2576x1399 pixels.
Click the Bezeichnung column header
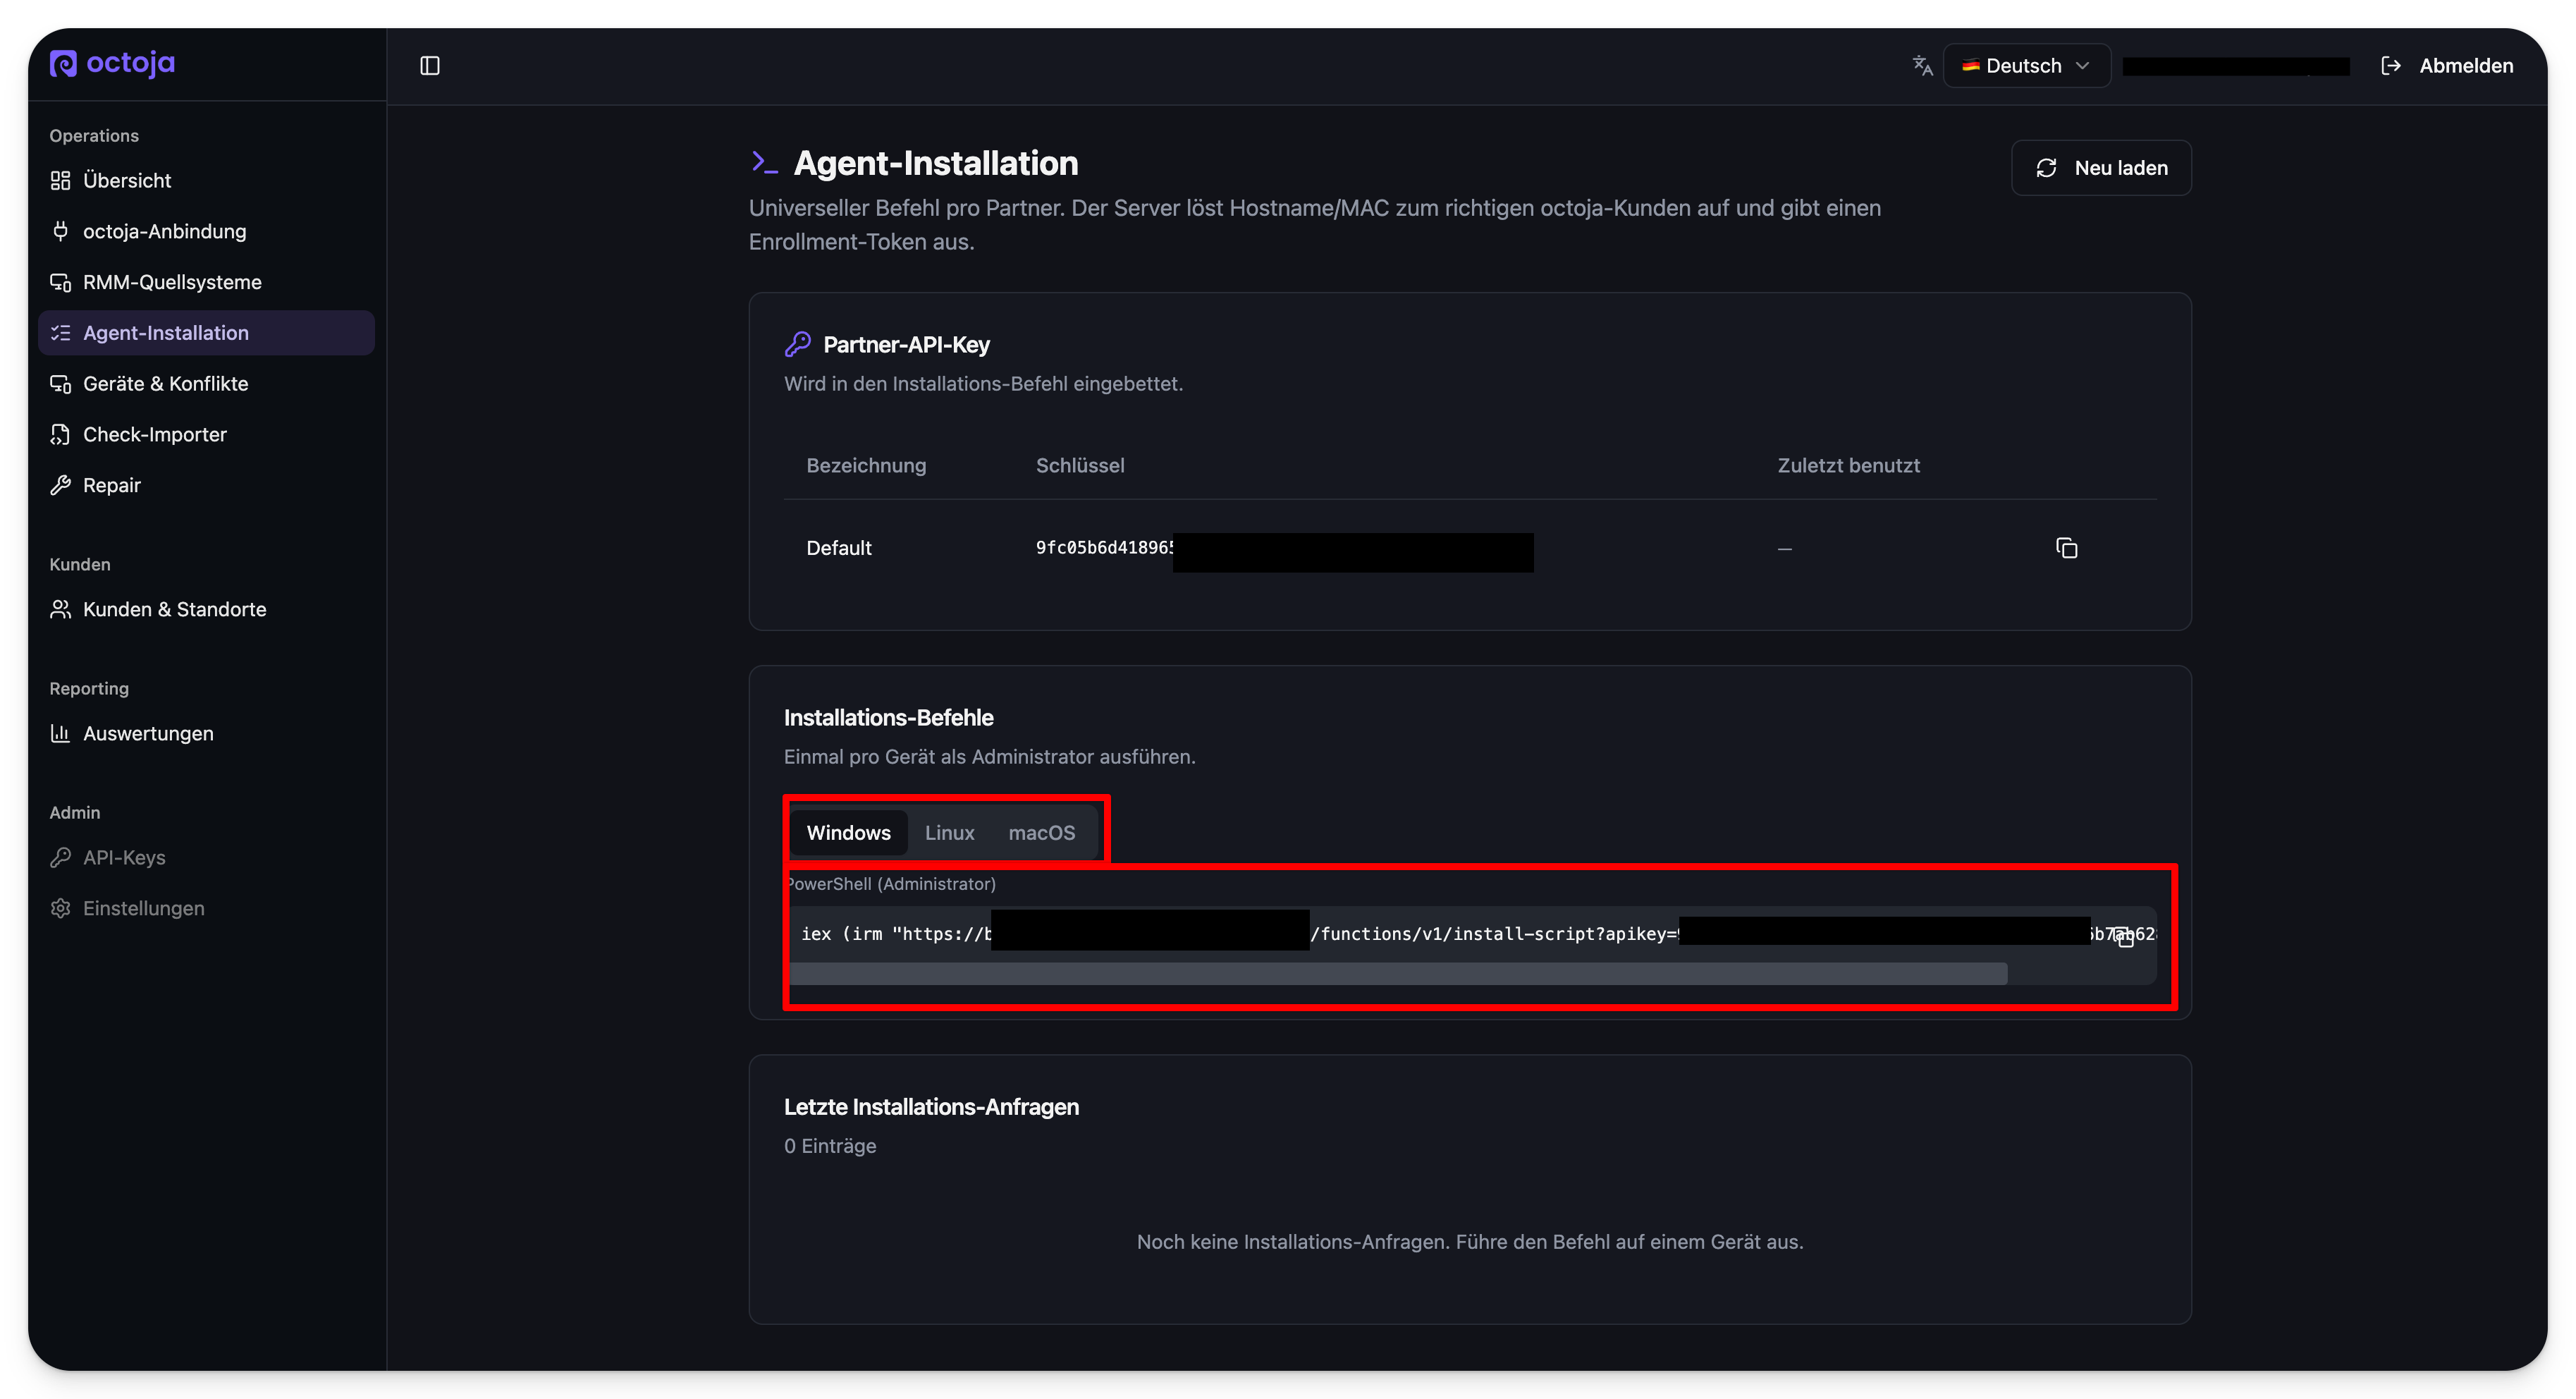click(866, 466)
